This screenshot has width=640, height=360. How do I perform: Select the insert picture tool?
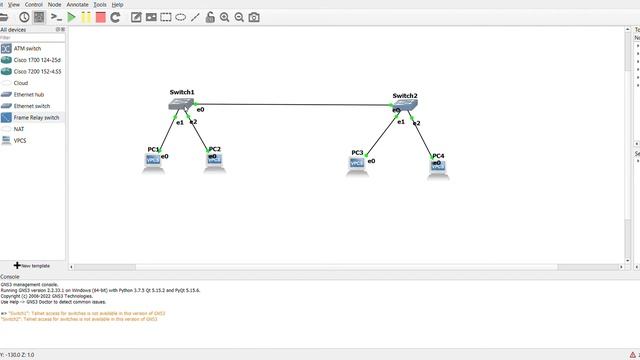151,17
